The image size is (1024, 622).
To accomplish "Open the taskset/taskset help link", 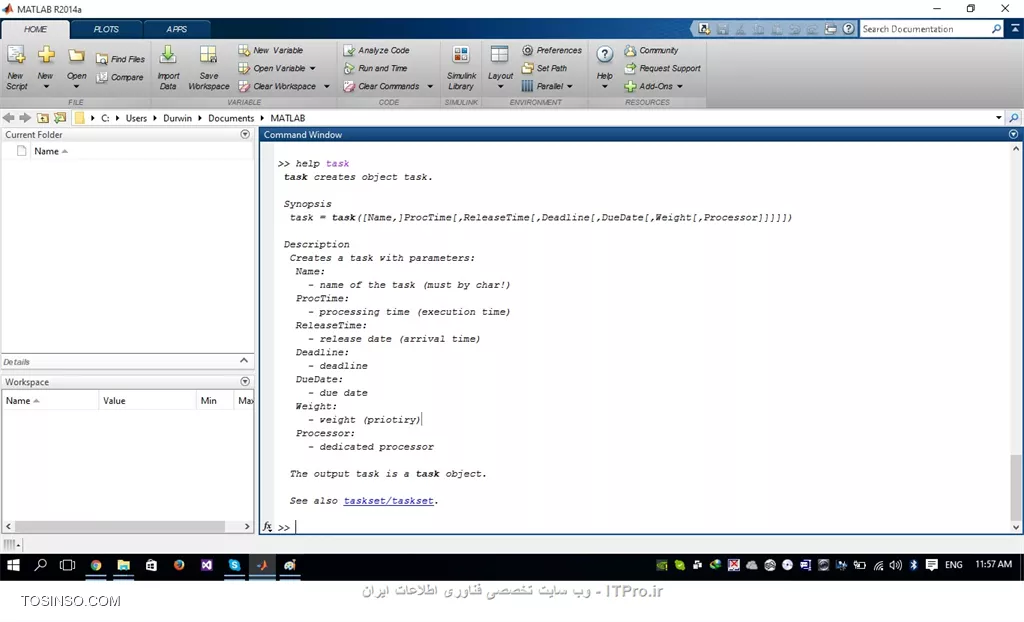I will [389, 501].
